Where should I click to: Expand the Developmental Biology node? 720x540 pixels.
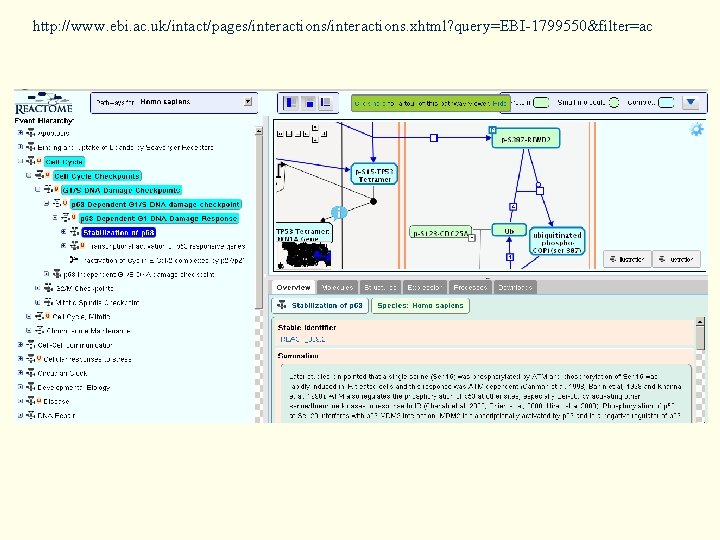(20, 387)
